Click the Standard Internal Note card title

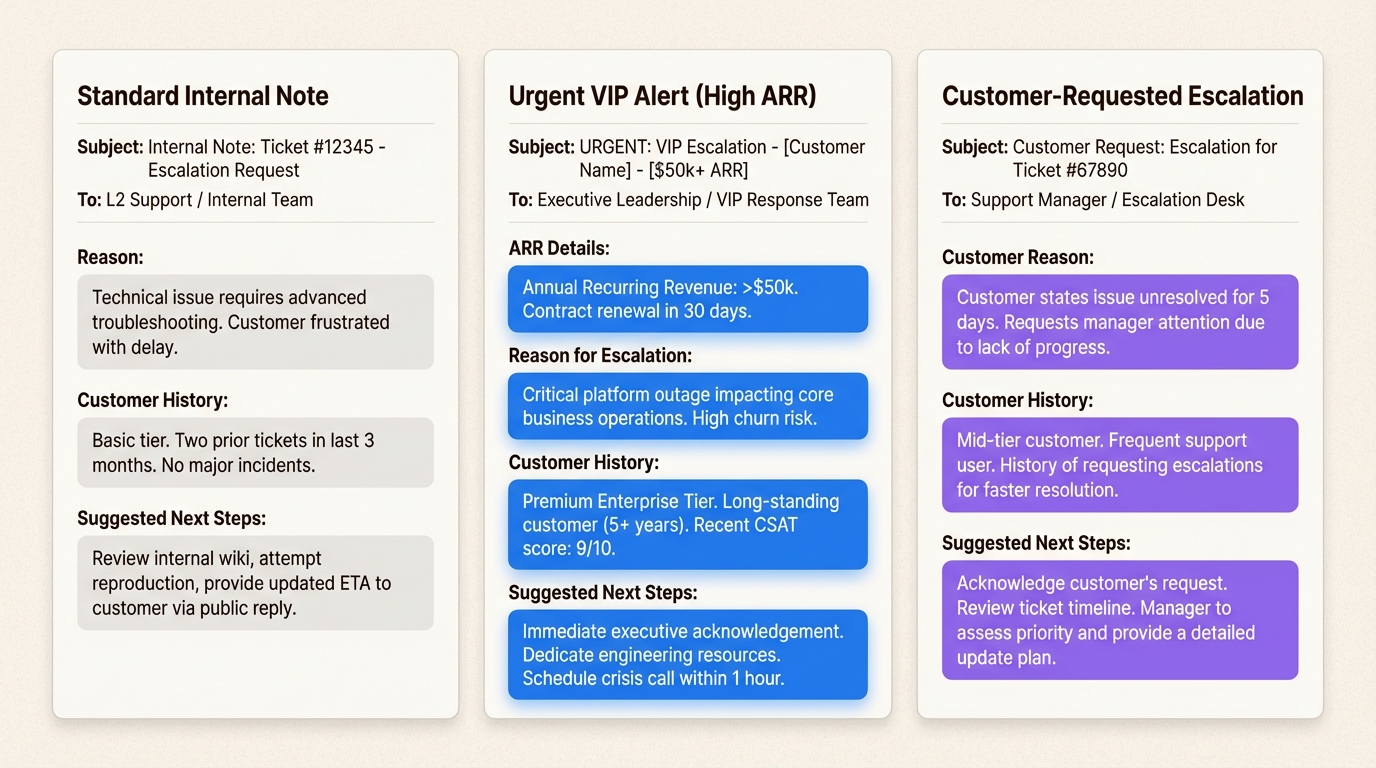203,95
